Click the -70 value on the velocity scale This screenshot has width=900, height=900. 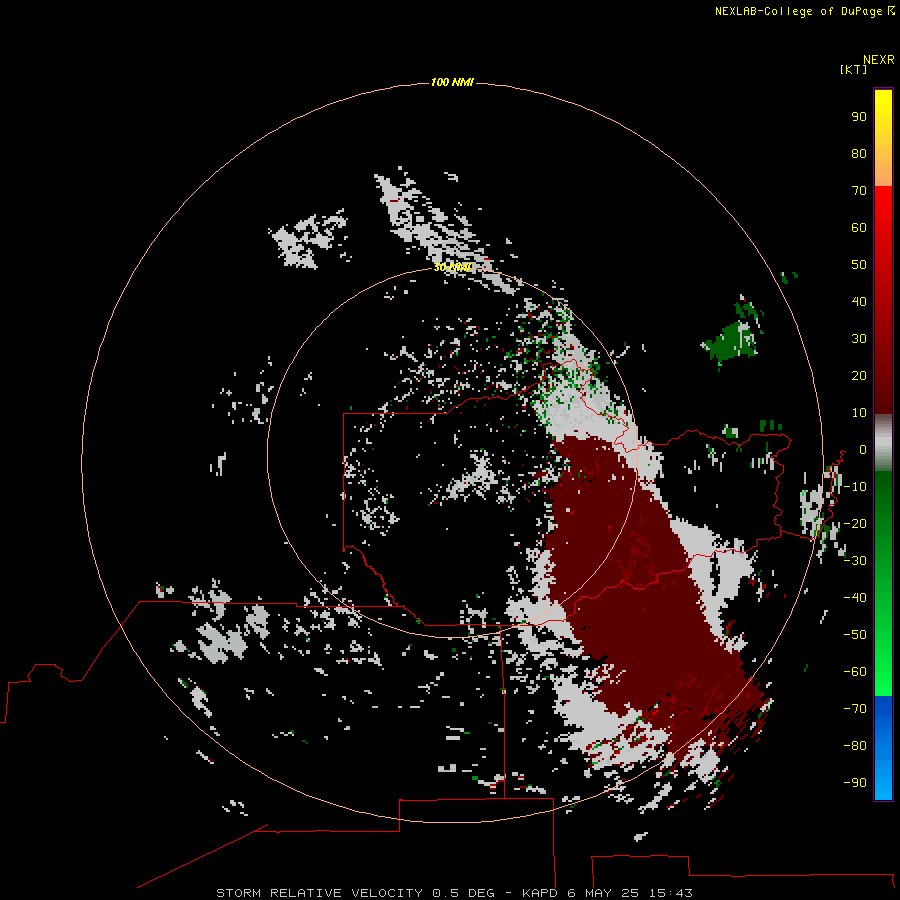click(855, 709)
